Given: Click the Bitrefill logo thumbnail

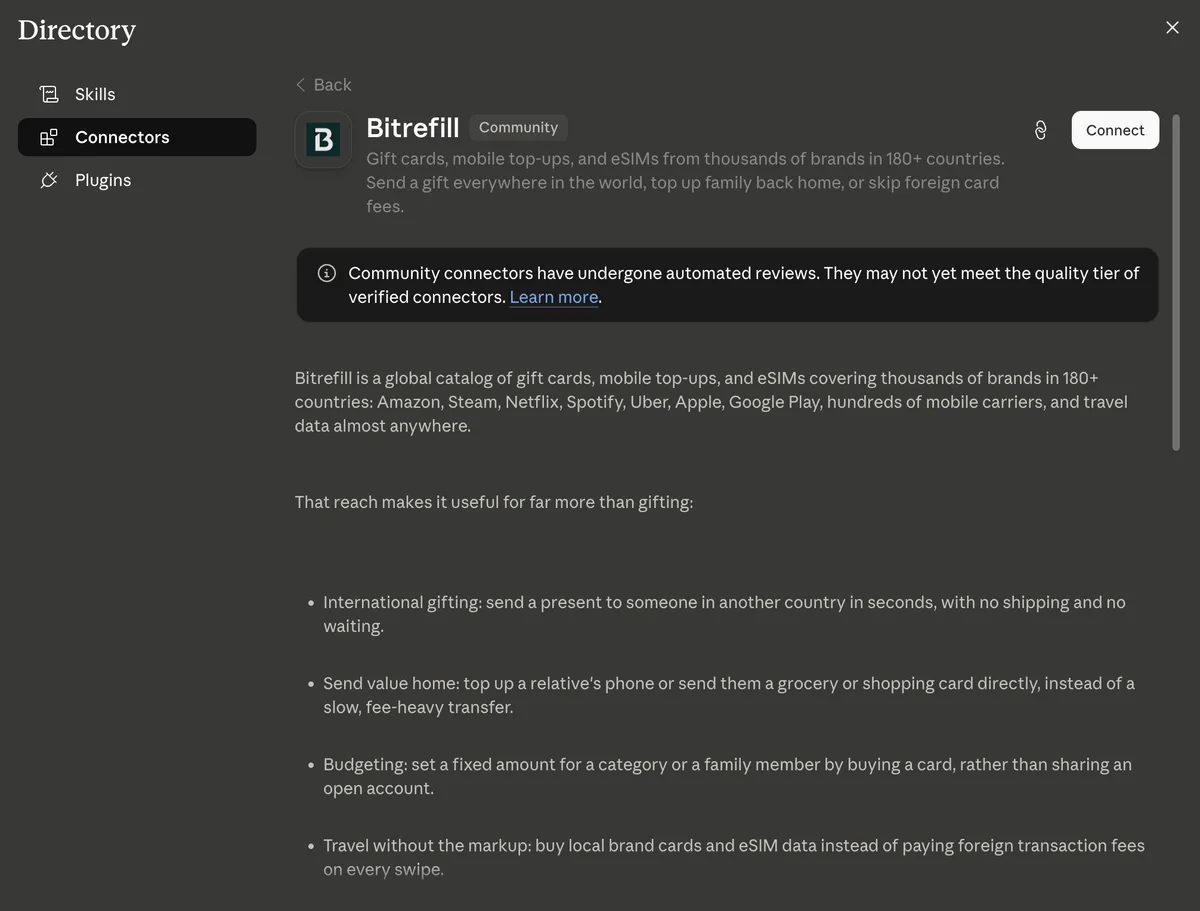Looking at the screenshot, I should click(x=323, y=139).
